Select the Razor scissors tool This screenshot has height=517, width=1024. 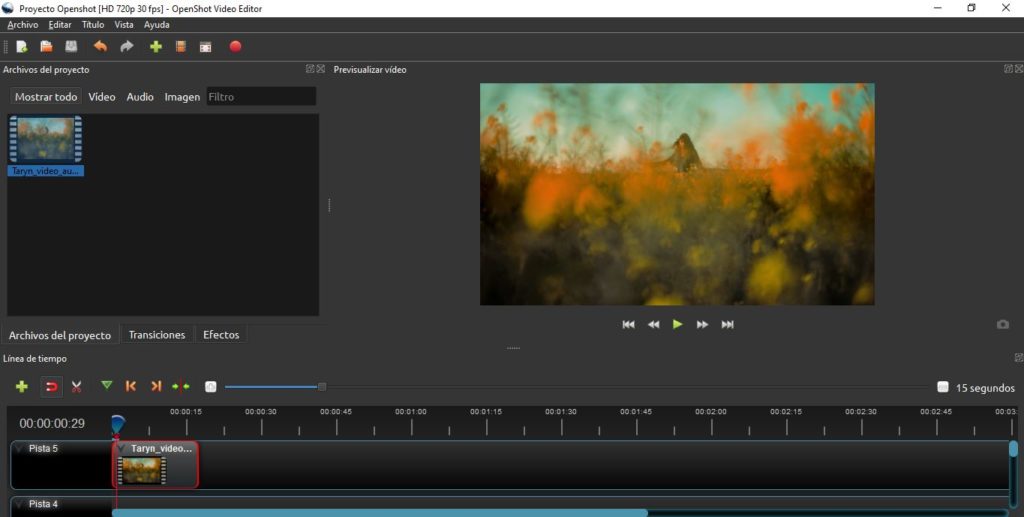coord(76,386)
